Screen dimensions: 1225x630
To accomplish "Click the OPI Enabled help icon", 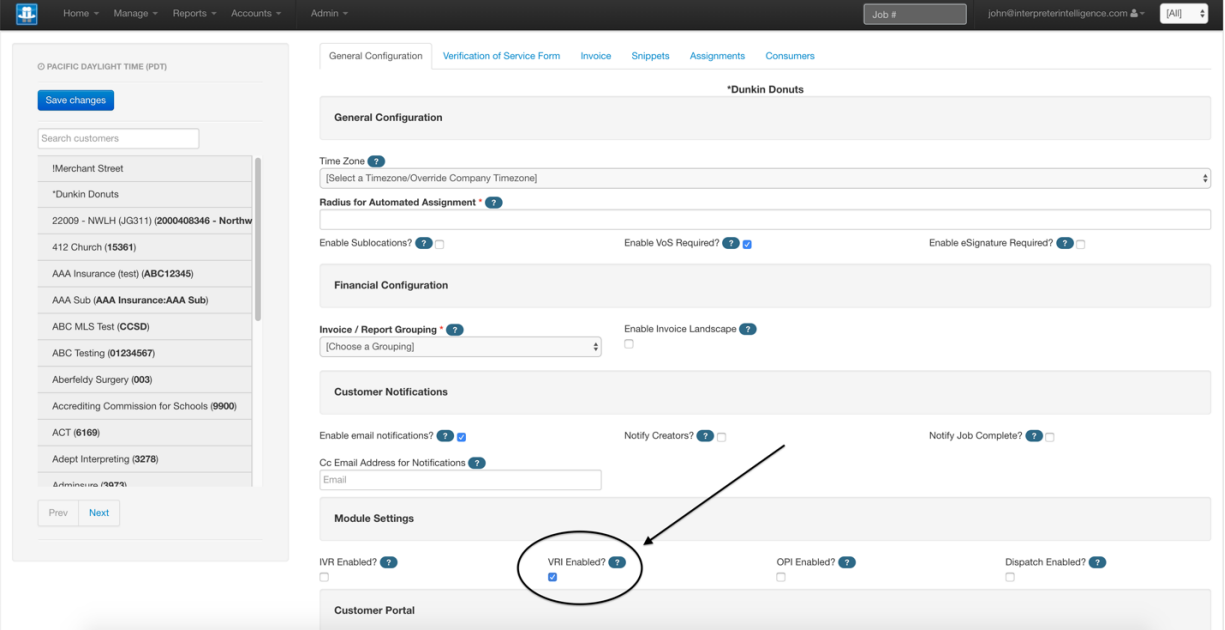I will [x=847, y=562].
